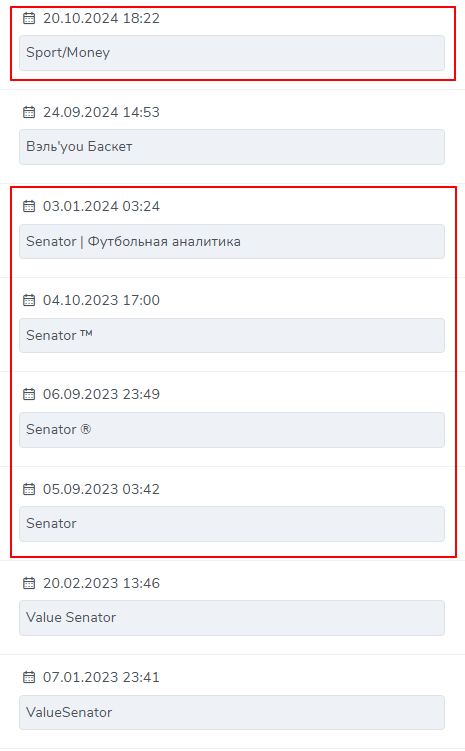
Task: Click the 07.01.2023 23:41 date text
Action: tap(101, 677)
